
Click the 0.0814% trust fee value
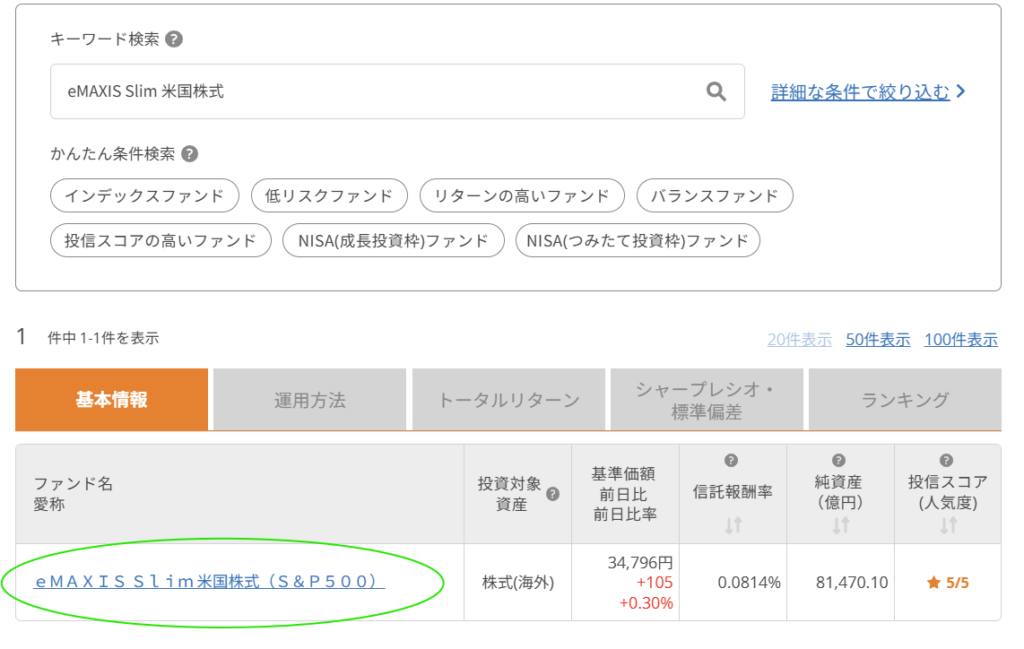(x=749, y=582)
